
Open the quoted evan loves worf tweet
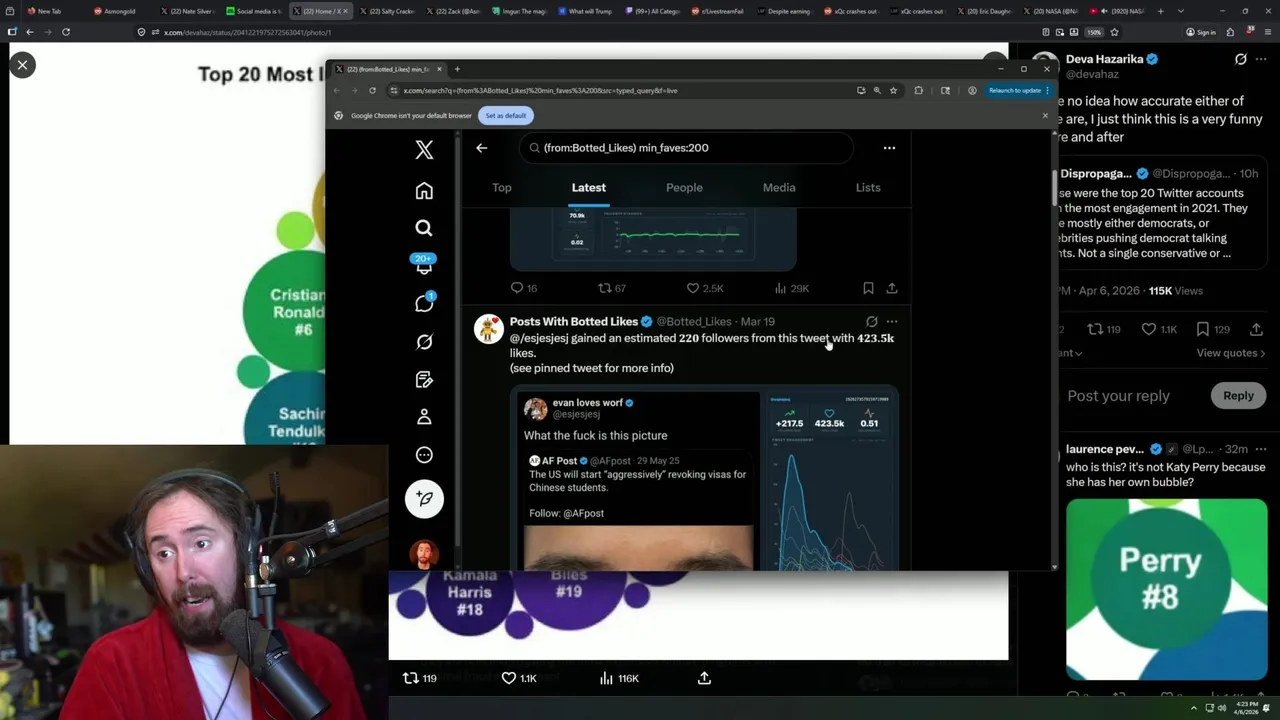638,480
